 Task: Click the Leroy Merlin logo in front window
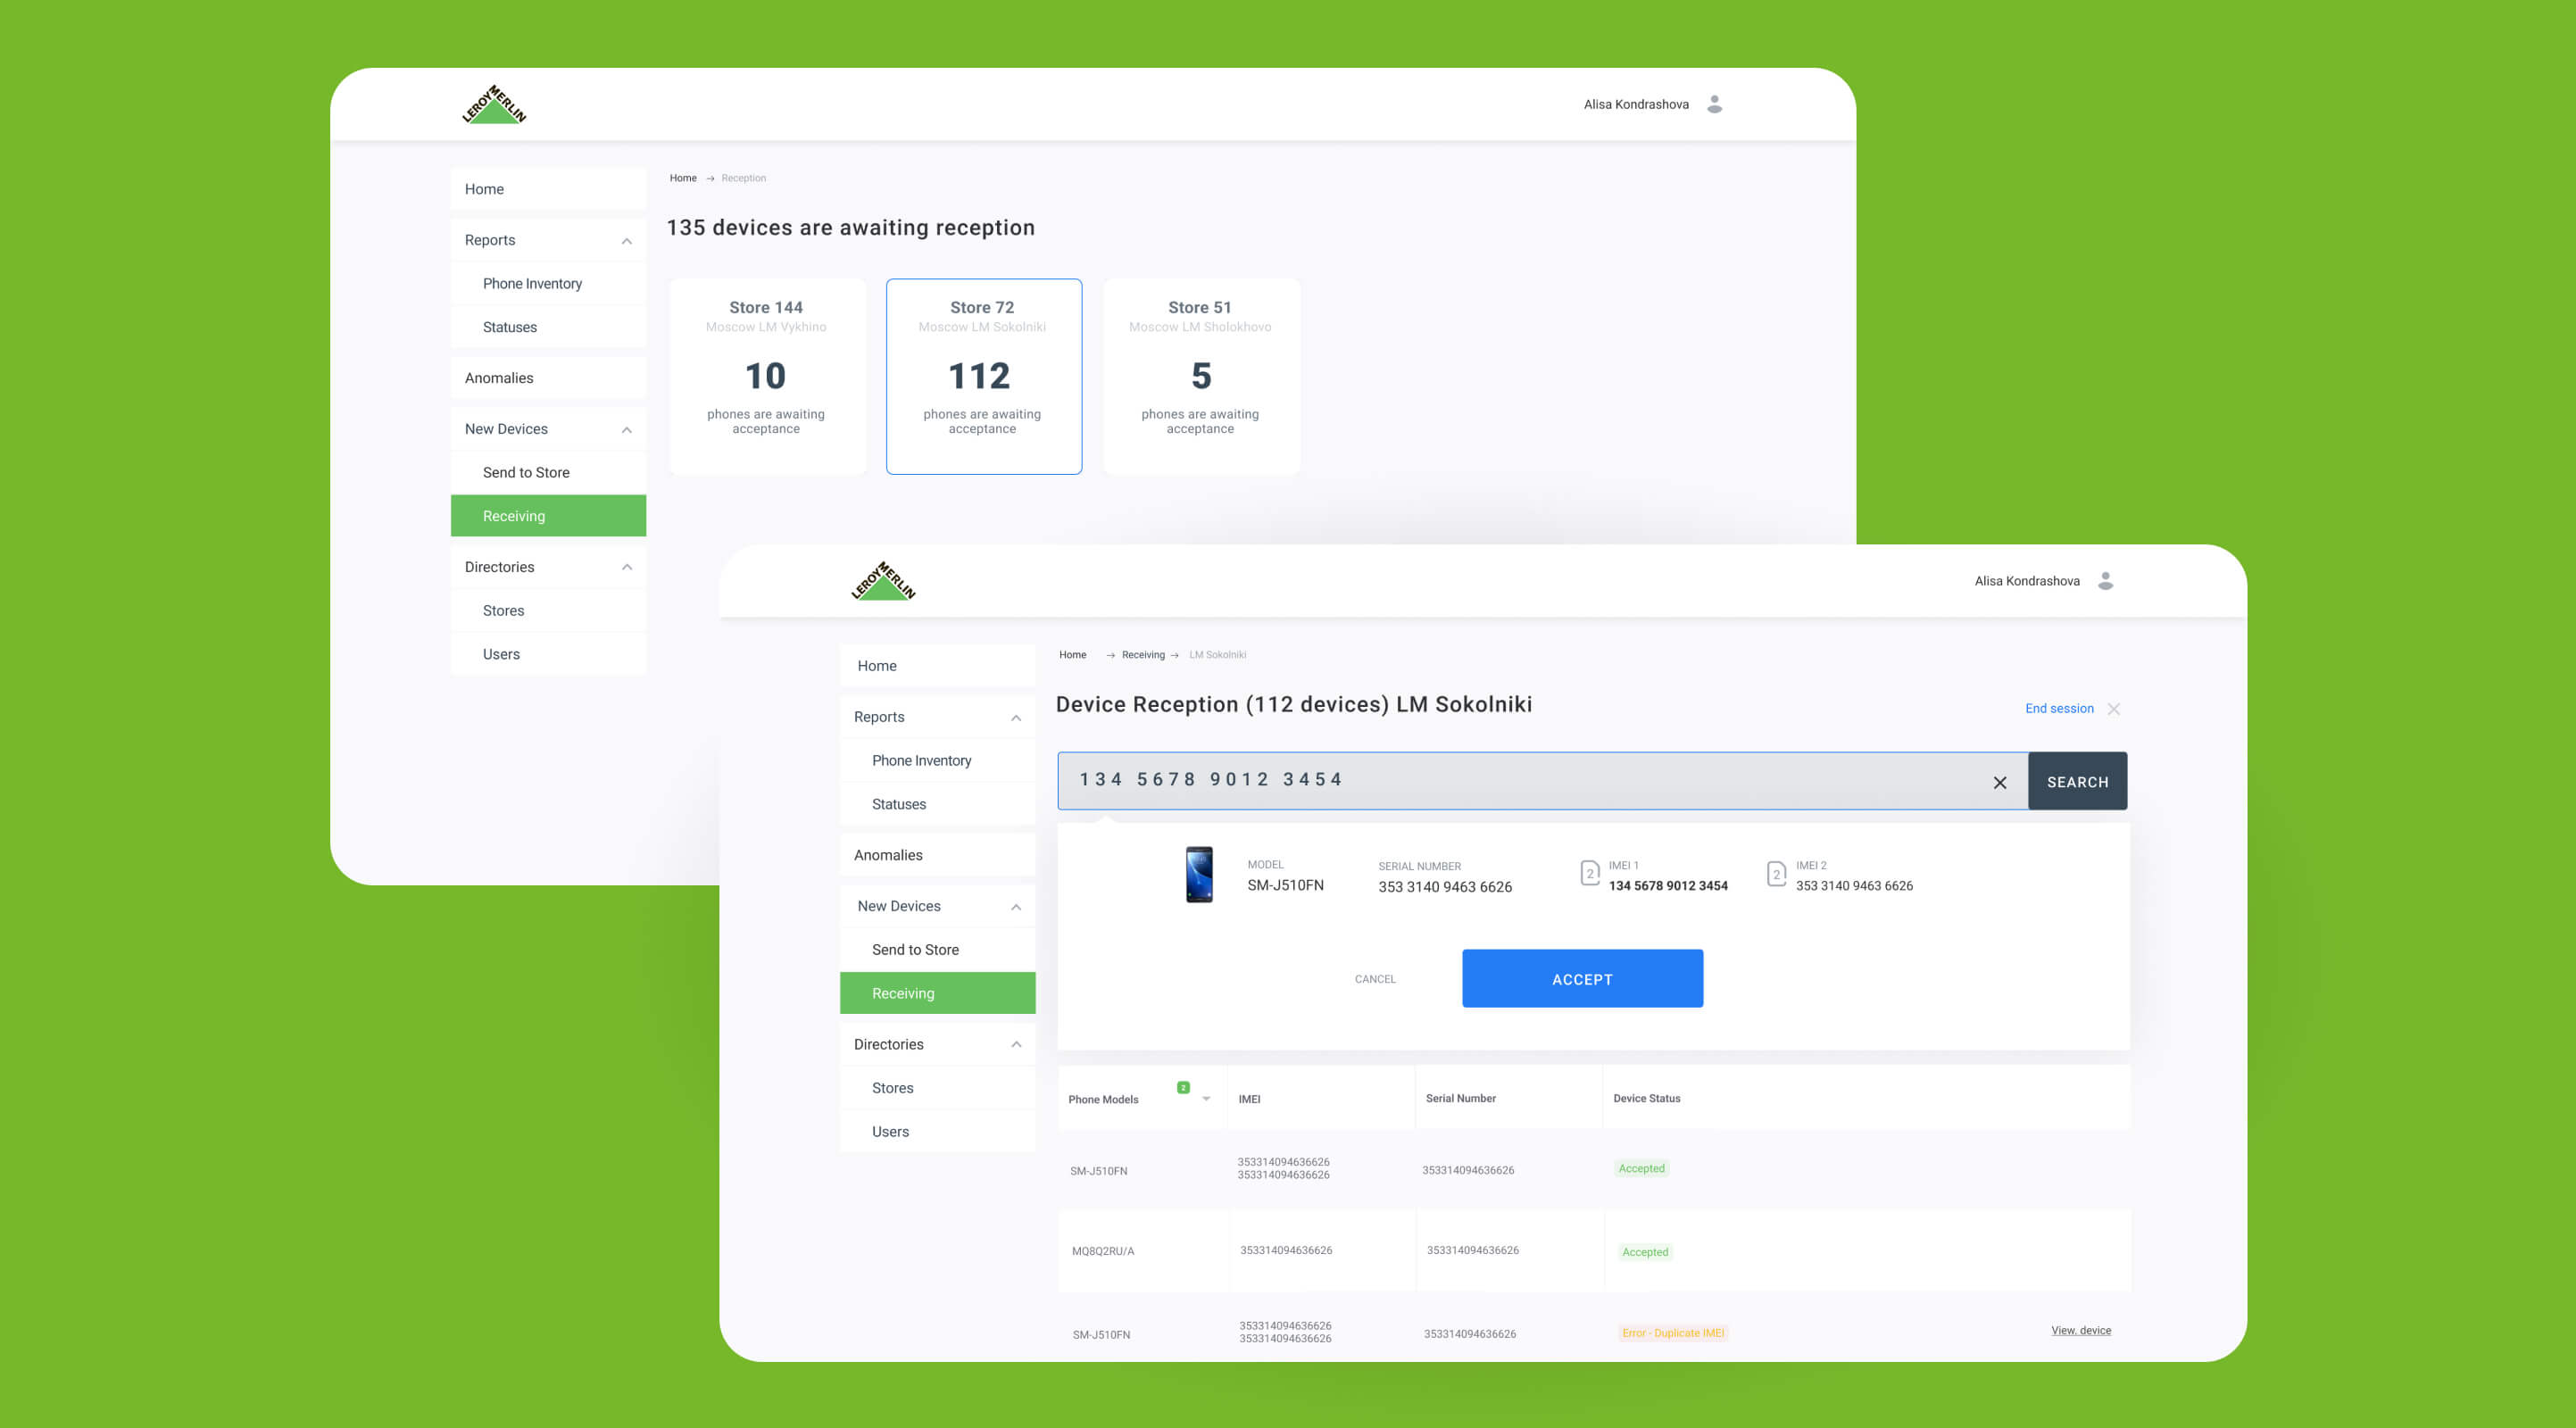point(883,581)
